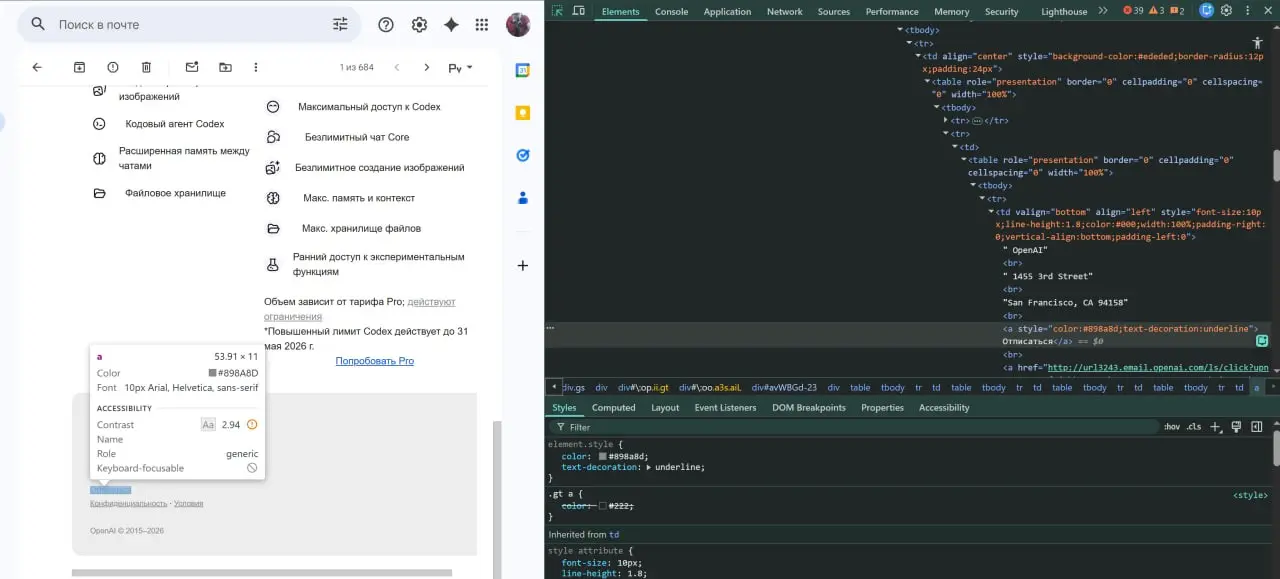Image resolution: width=1280 pixels, height=579 pixels.
Task: Click the "Попробовать Pro" link
Action: pos(374,361)
